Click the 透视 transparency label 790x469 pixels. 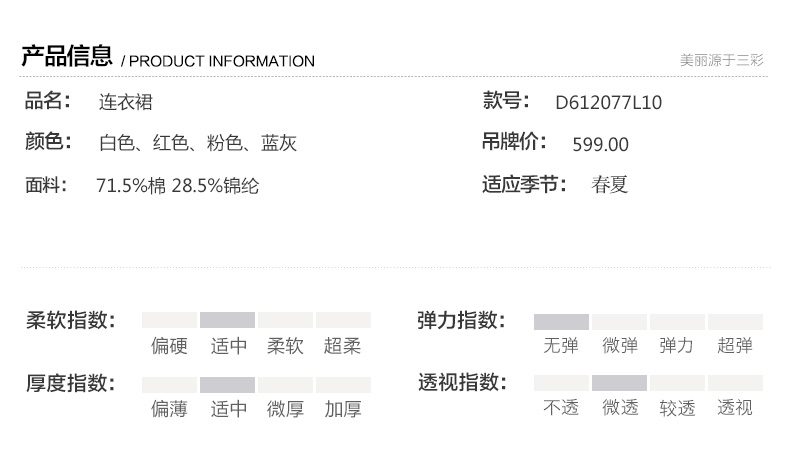735,407
